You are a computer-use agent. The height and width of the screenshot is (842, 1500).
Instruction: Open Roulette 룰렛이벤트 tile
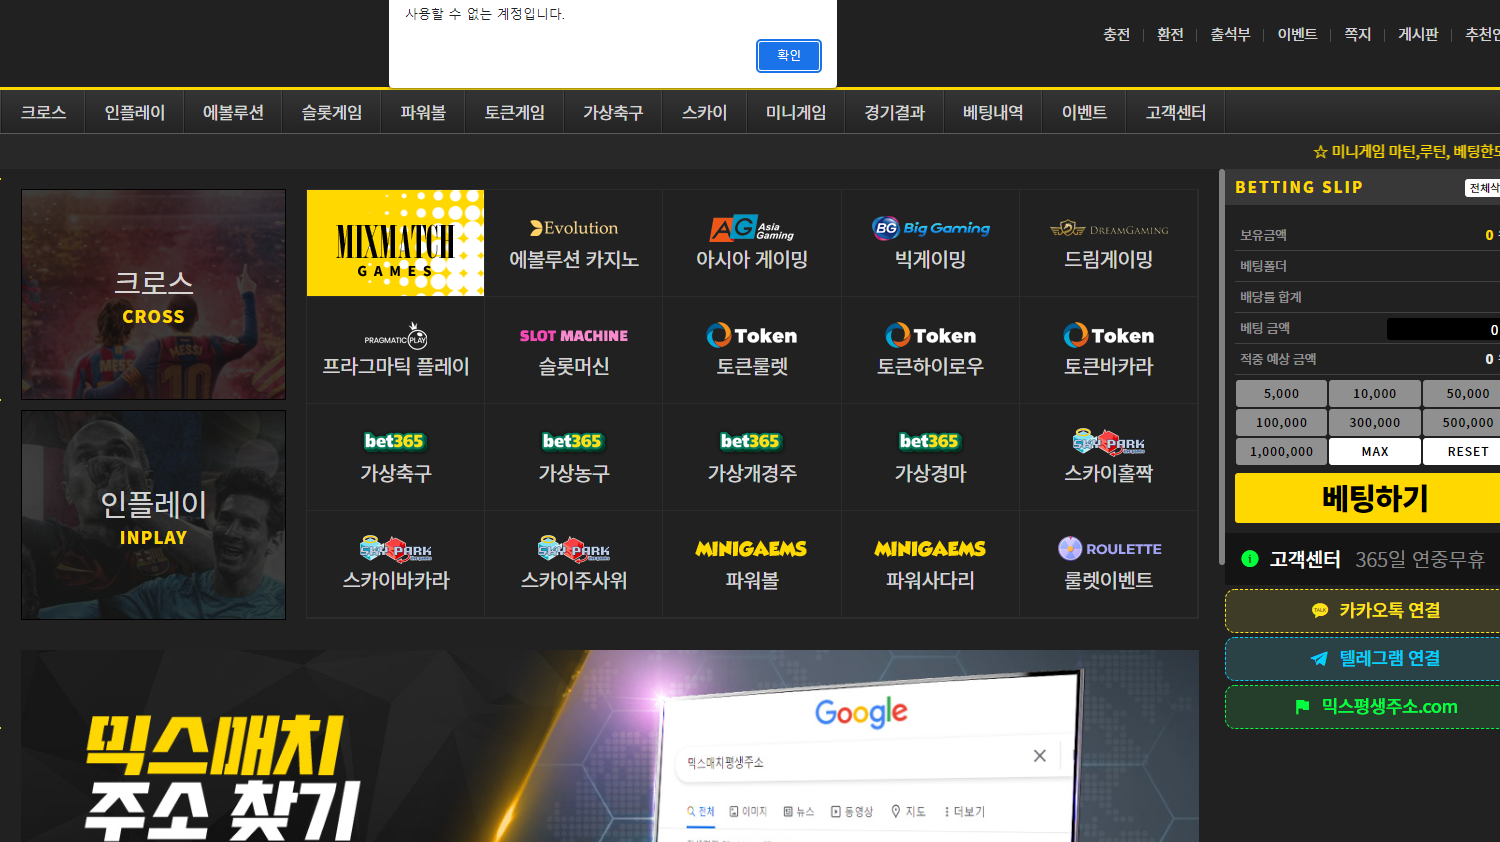click(1109, 564)
